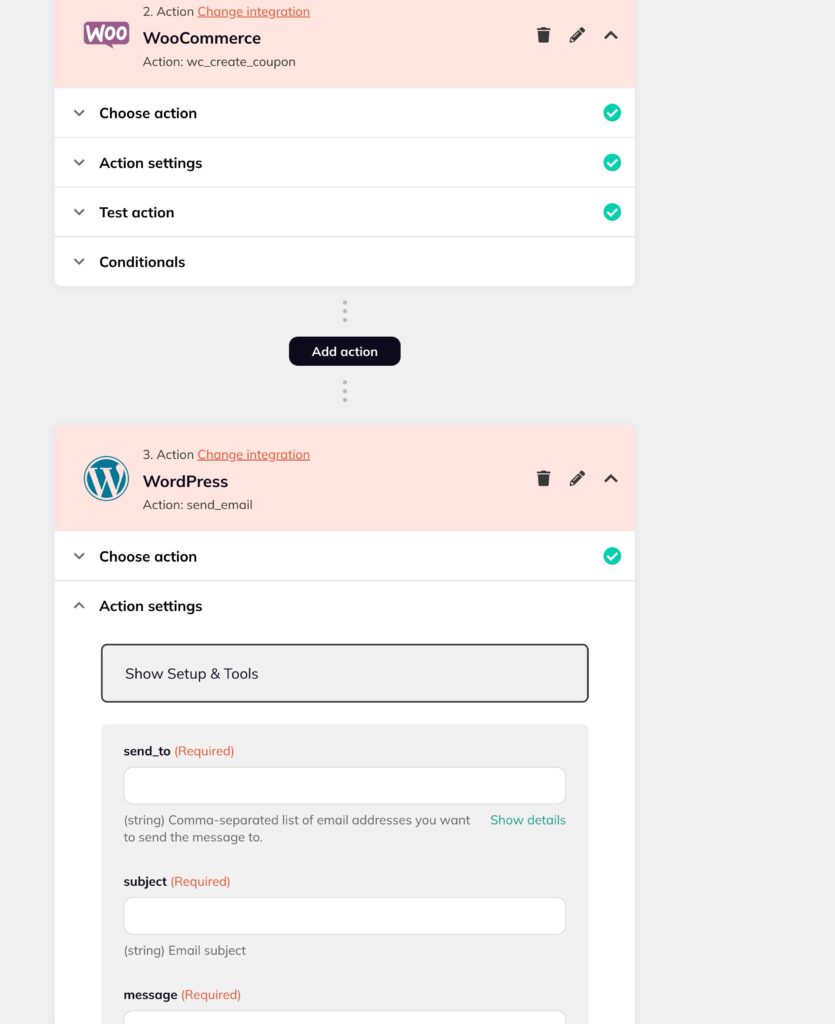This screenshot has height=1024, width=835.
Task: Open Change integration link for WooCommerce action
Action: pos(253,12)
